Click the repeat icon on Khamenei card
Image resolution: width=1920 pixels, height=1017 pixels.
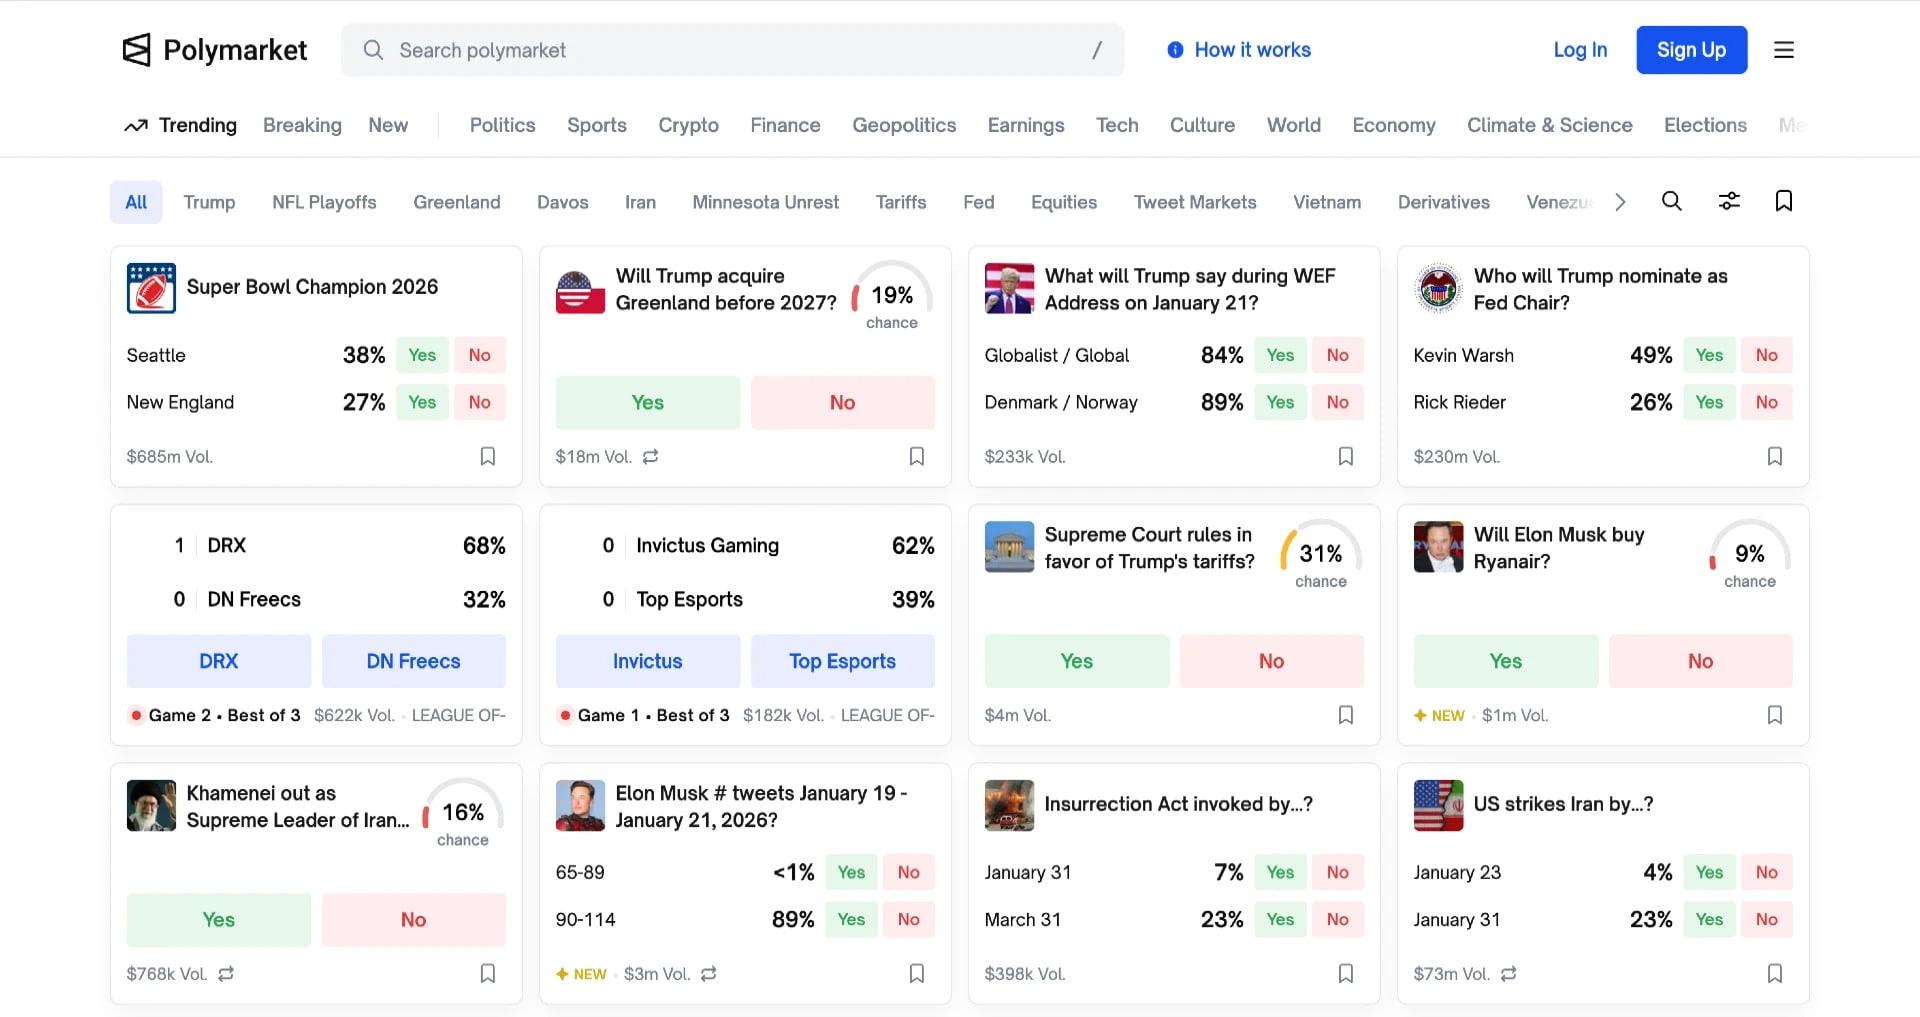pyautogui.click(x=226, y=973)
